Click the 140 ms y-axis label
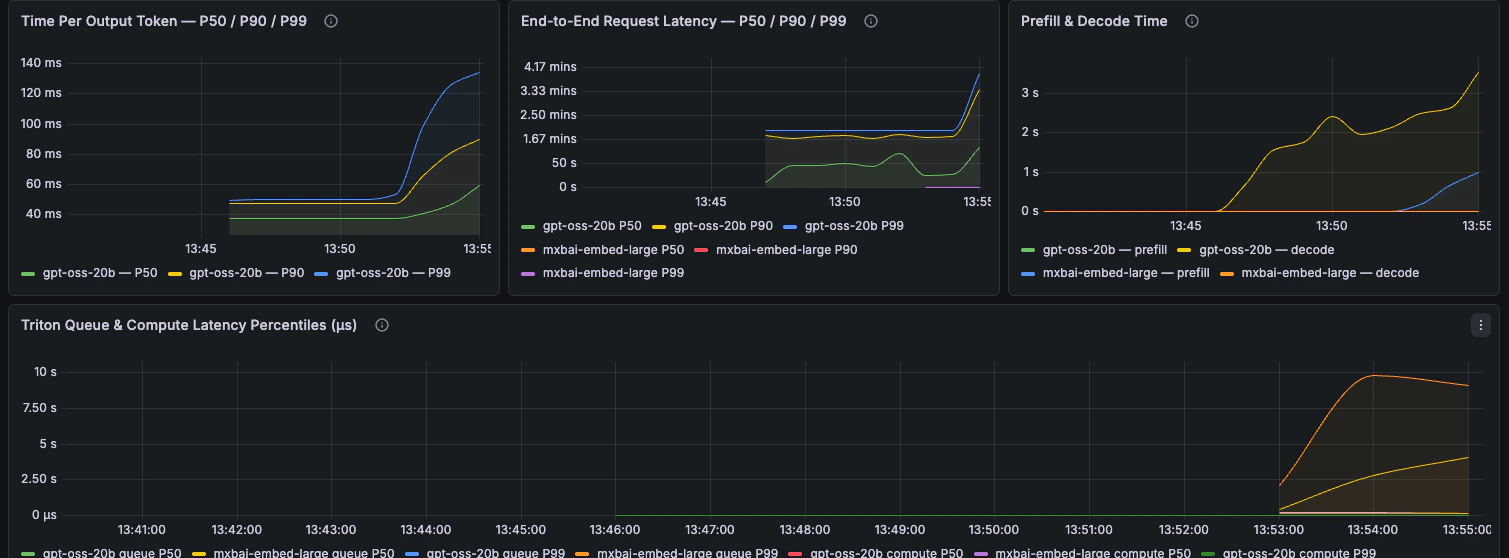 [x=41, y=62]
